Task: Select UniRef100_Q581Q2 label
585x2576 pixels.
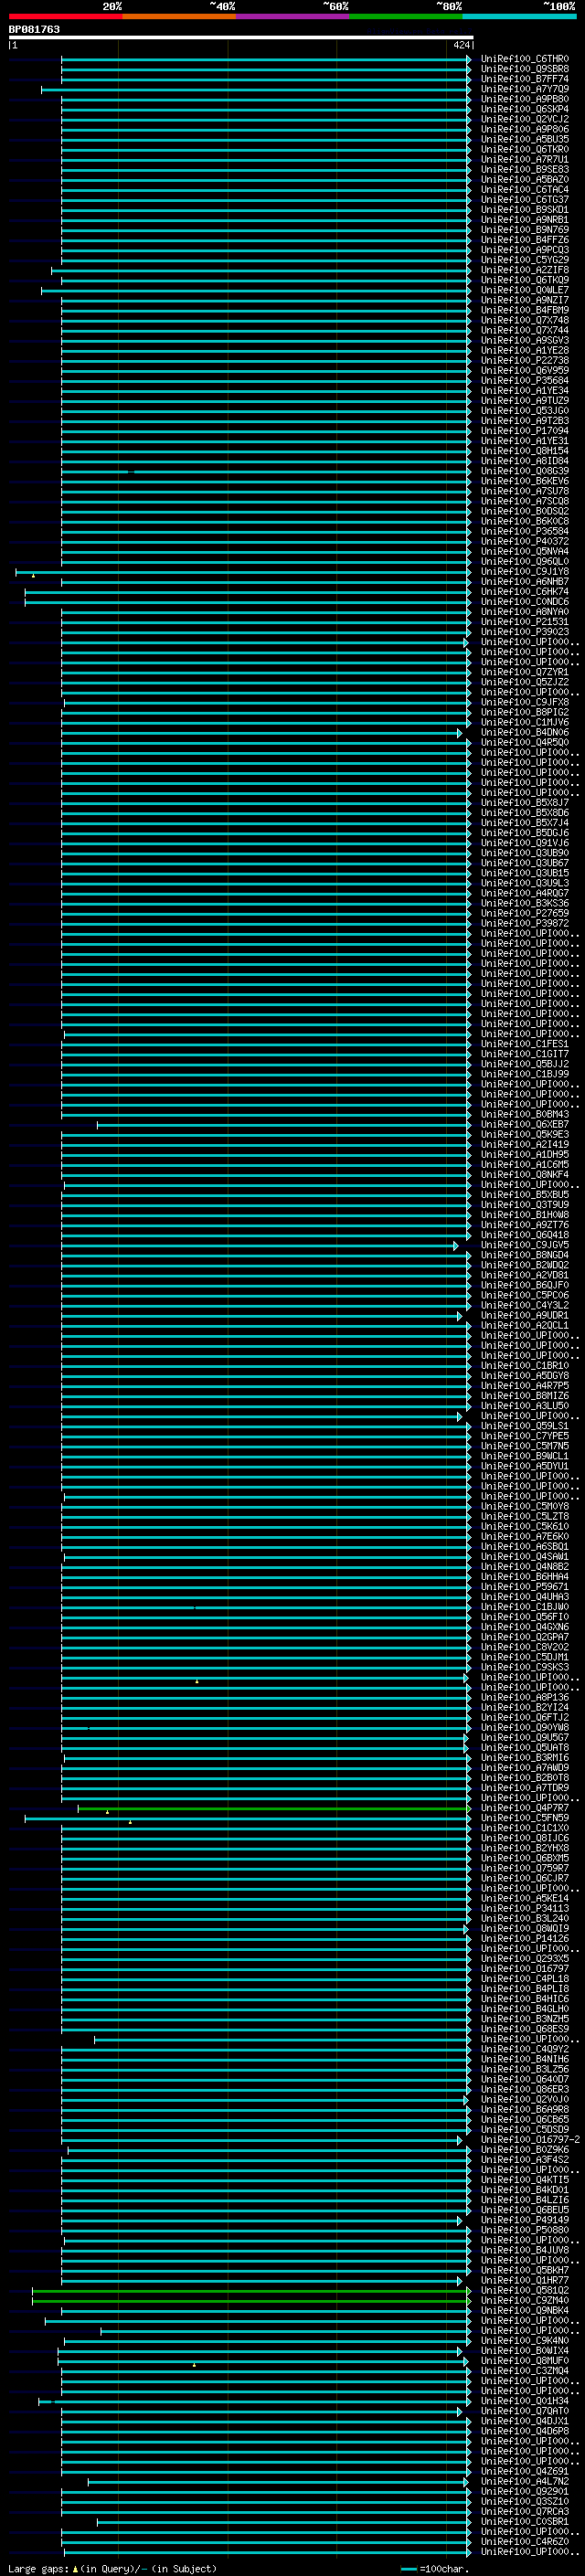Action: pyautogui.click(x=524, y=2290)
